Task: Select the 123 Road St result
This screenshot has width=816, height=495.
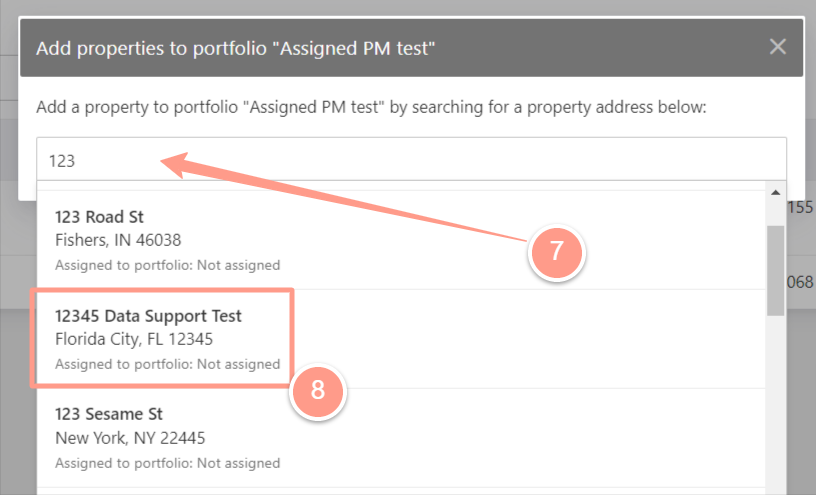Action: click(x=401, y=240)
